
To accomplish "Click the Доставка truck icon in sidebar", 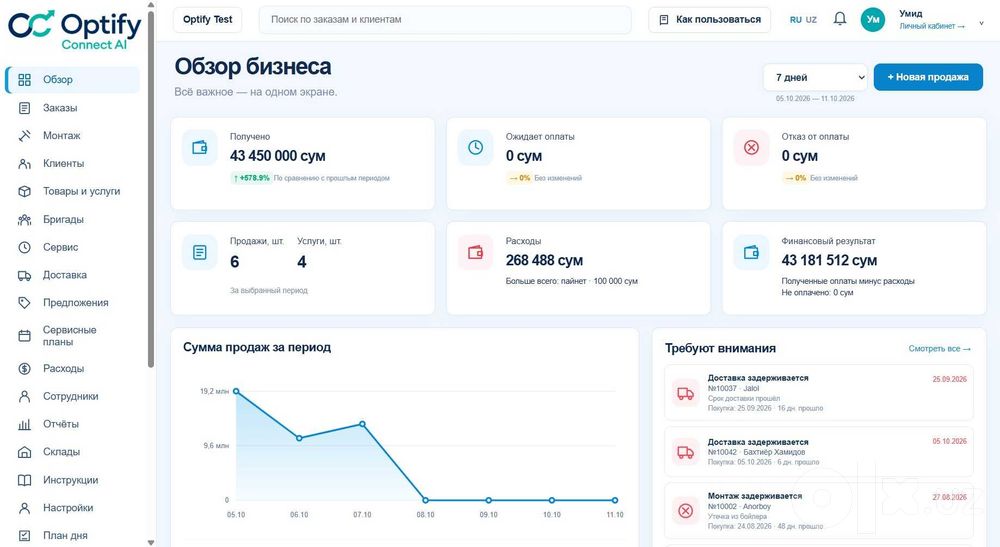I will coord(24,275).
